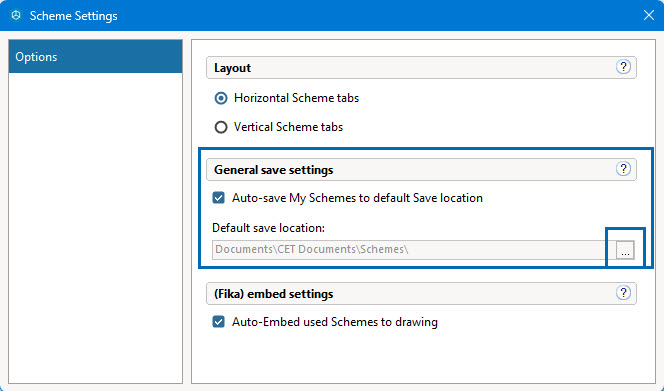This screenshot has width=664, height=391.
Task: Toggle Auto-save My Schemes checkbox
Action: pyautogui.click(x=219, y=198)
